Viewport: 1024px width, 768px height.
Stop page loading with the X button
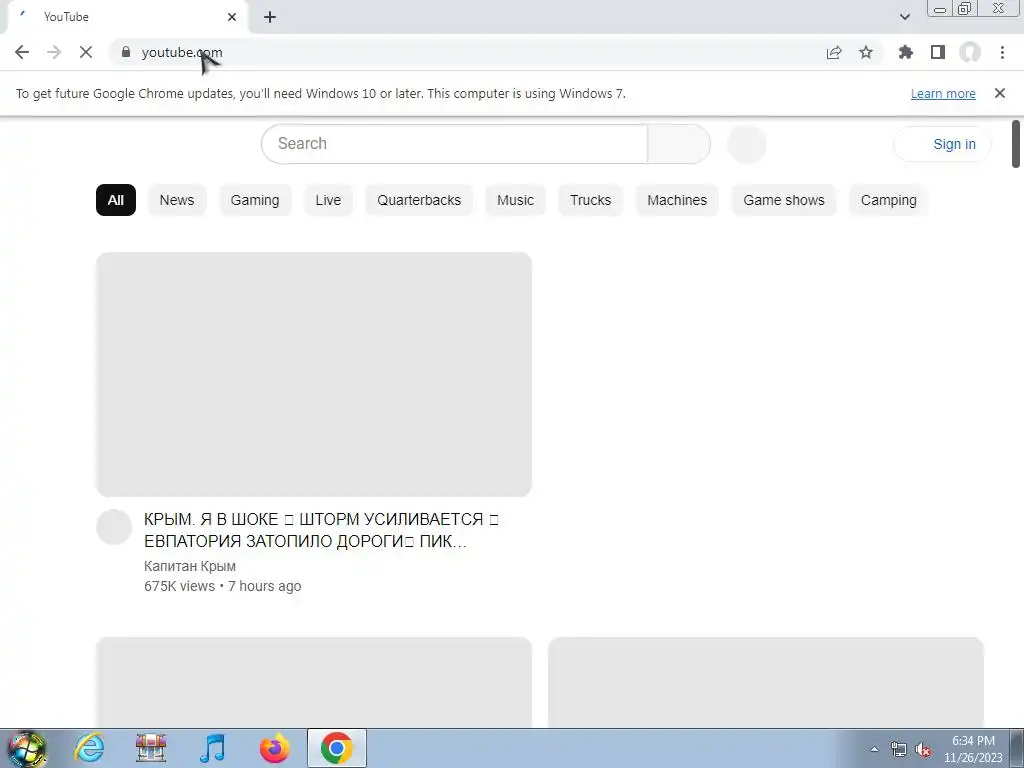(x=86, y=52)
